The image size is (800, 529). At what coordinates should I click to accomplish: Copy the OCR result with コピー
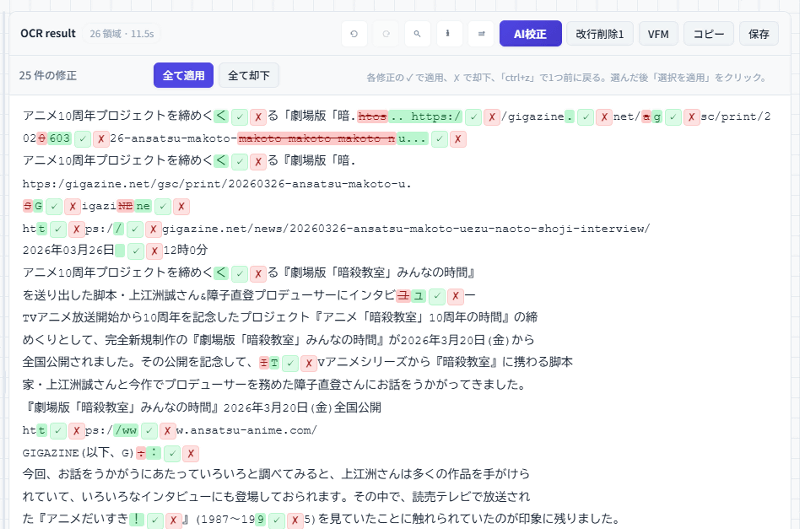[x=708, y=34]
